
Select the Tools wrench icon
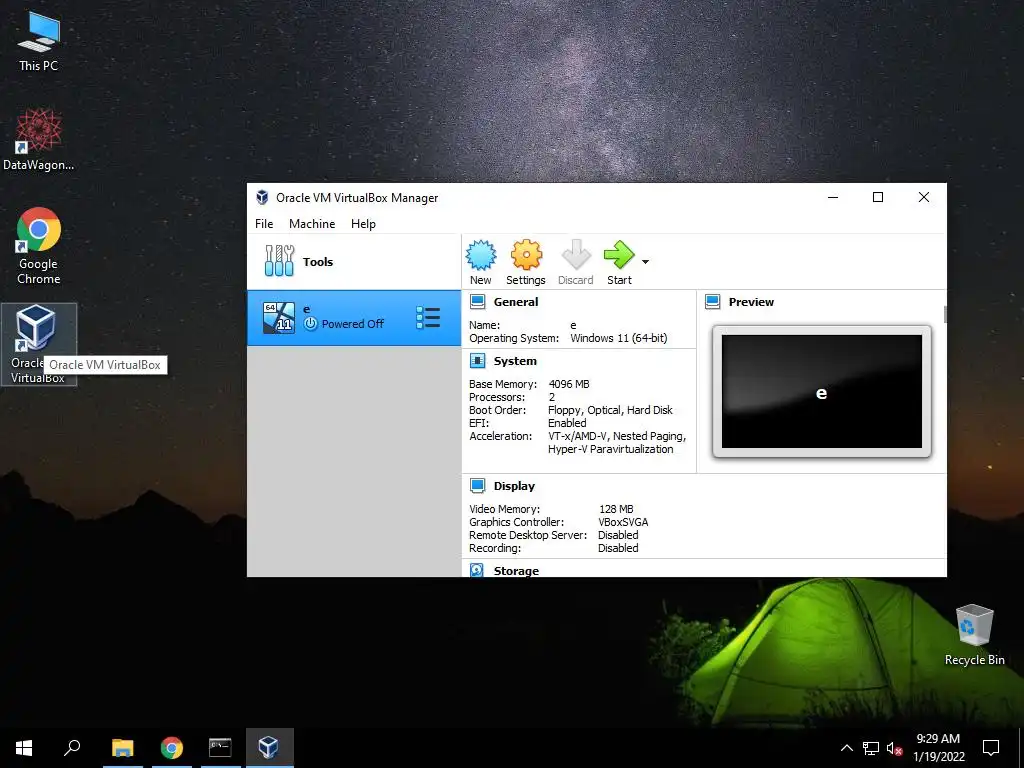click(280, 261)
